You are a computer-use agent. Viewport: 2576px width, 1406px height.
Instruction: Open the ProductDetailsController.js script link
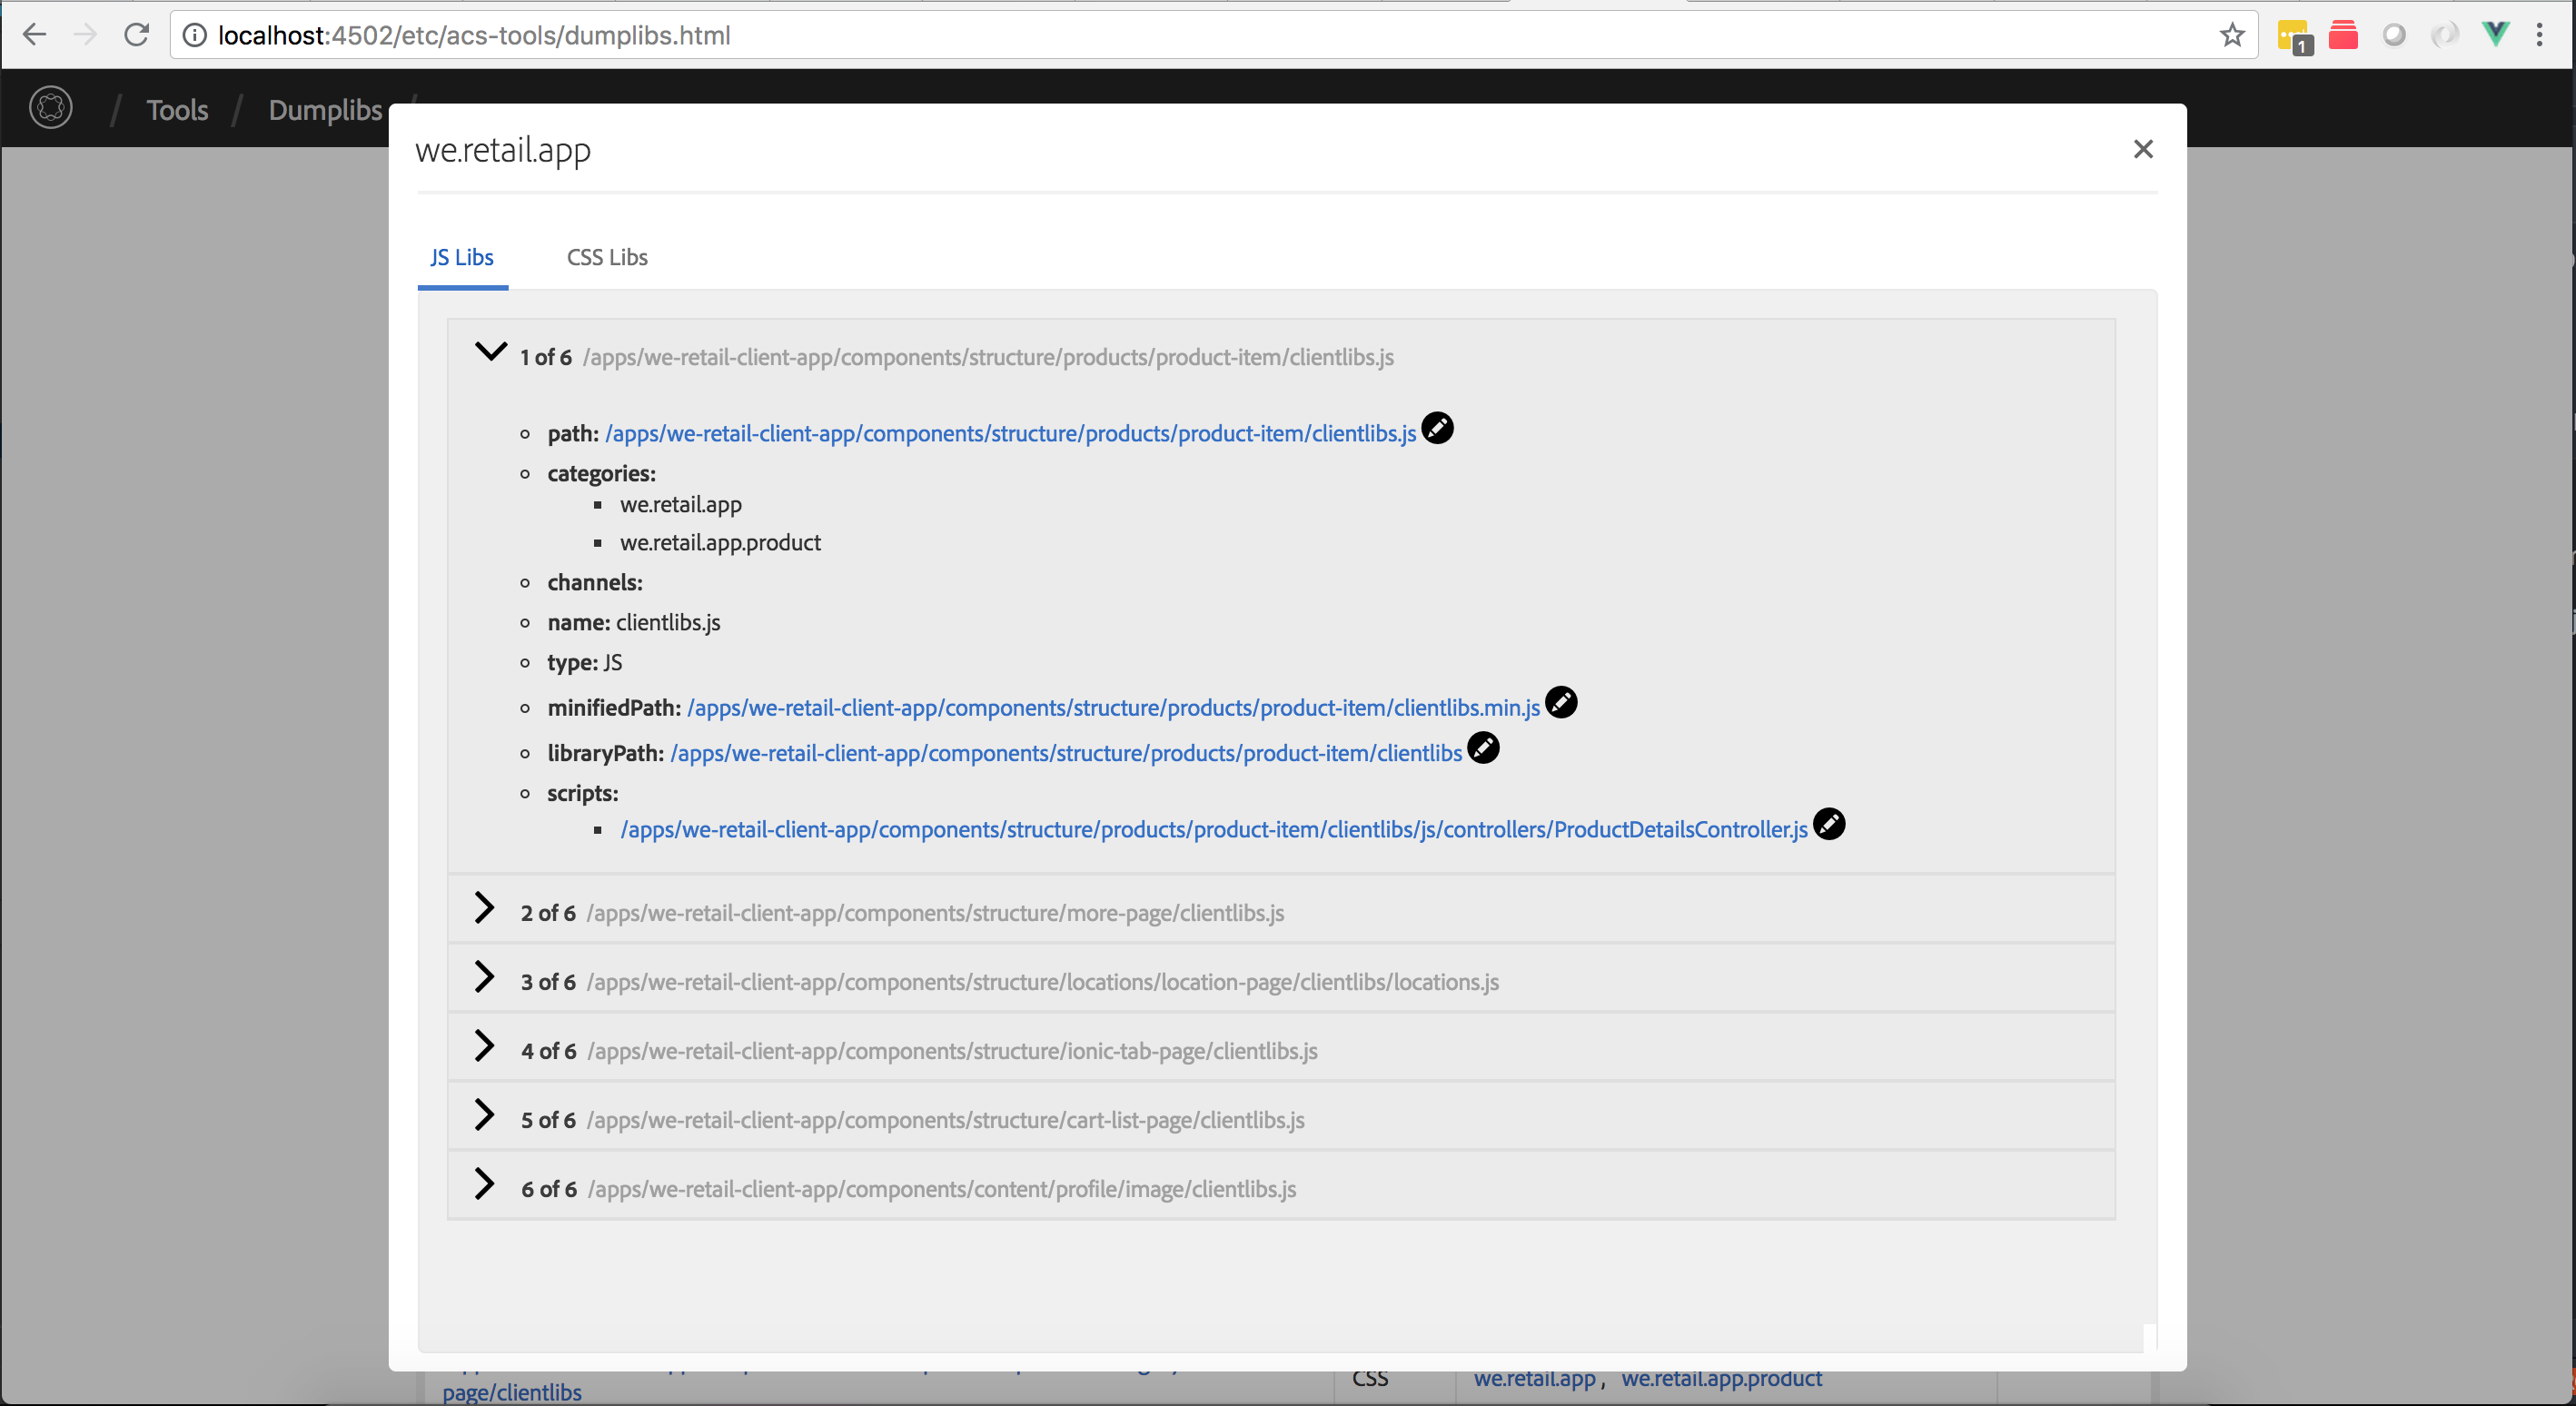point(1214,830)
